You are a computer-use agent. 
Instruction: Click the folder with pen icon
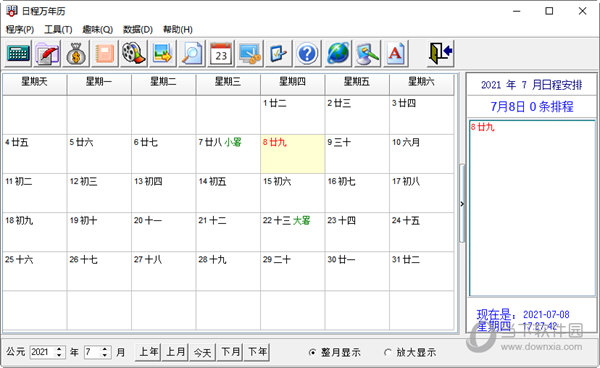click(x=47, y=54)
